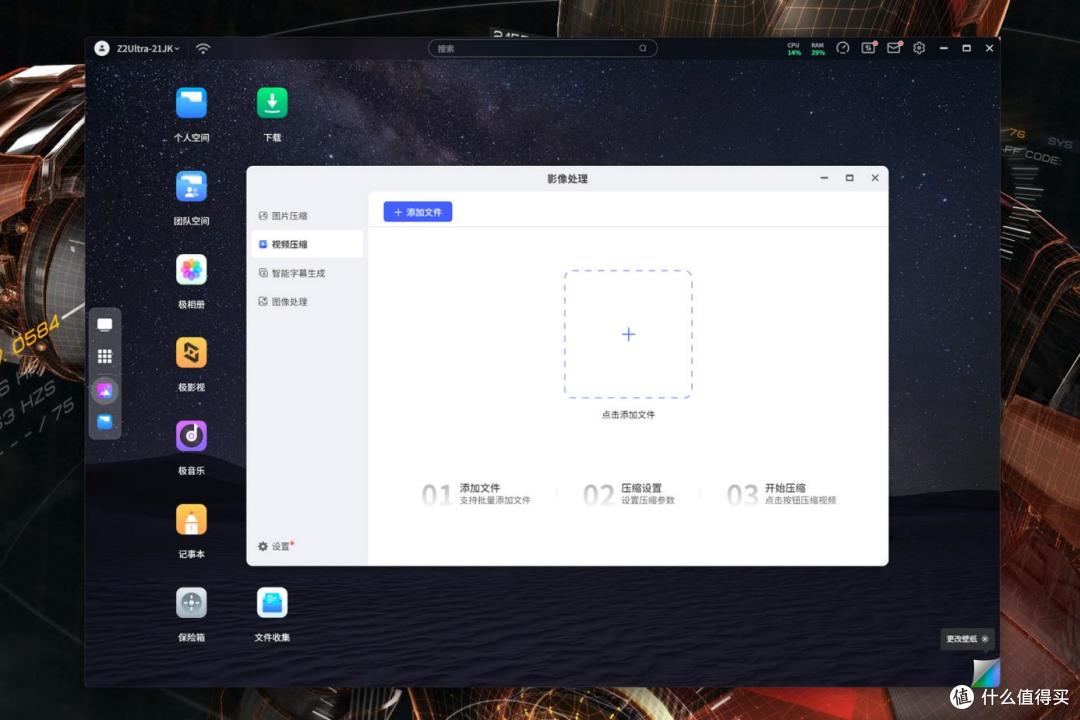The image size is (1080, 720).
Task: Expand the Z2Ultra-21JK device dropdown
Action: [x=147, y=49]
